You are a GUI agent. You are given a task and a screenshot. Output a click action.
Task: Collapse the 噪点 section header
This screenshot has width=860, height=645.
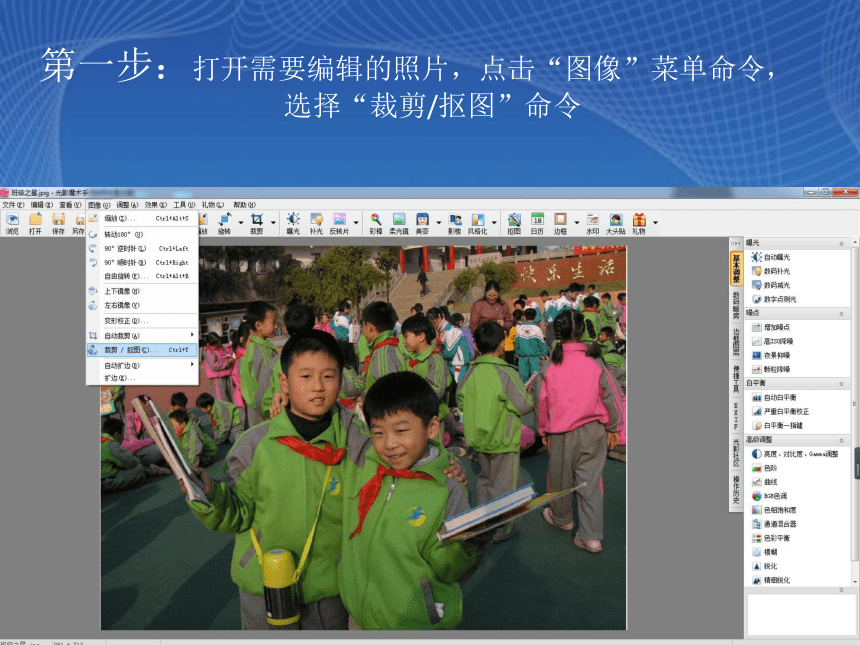point(841,314)
